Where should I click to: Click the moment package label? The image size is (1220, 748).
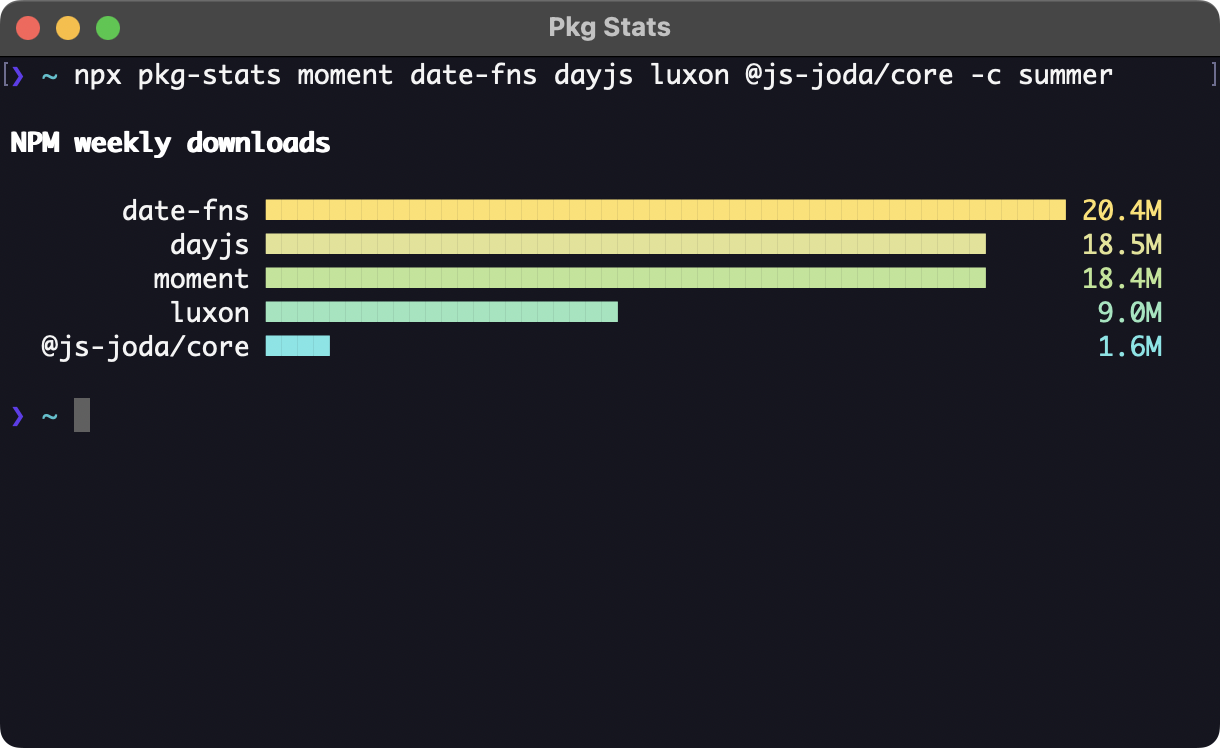[x=201, y=278]
